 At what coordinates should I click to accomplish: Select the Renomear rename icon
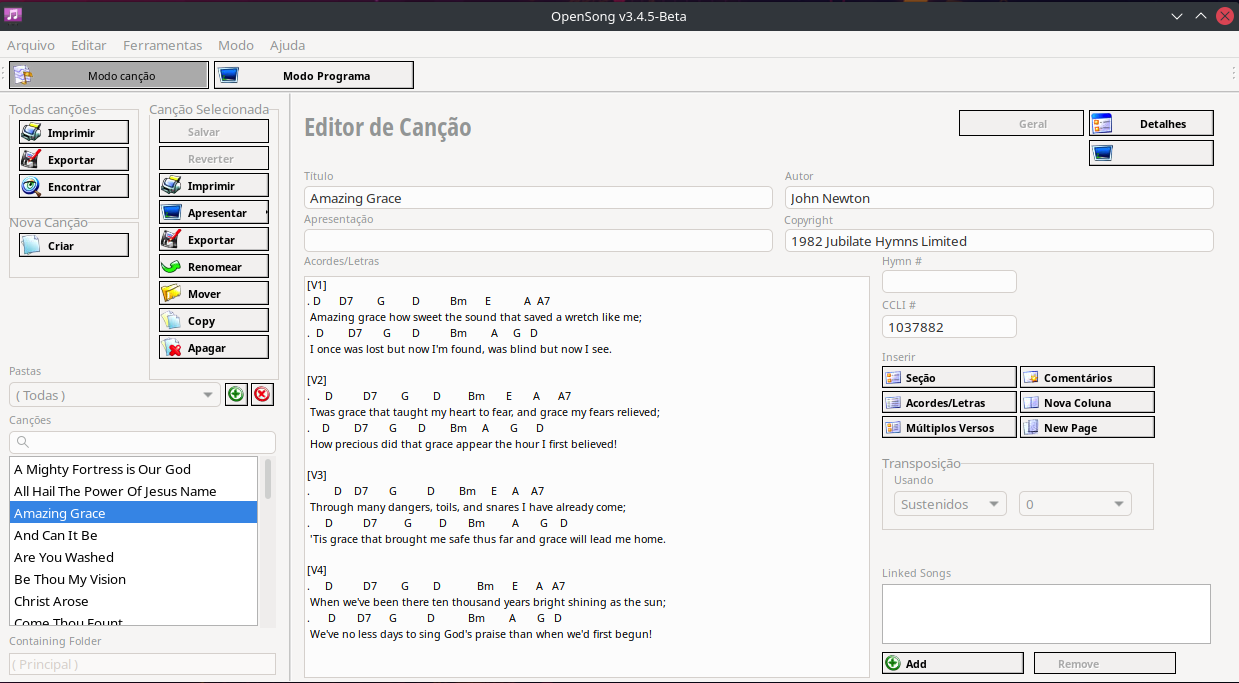(x=170, y=266)
